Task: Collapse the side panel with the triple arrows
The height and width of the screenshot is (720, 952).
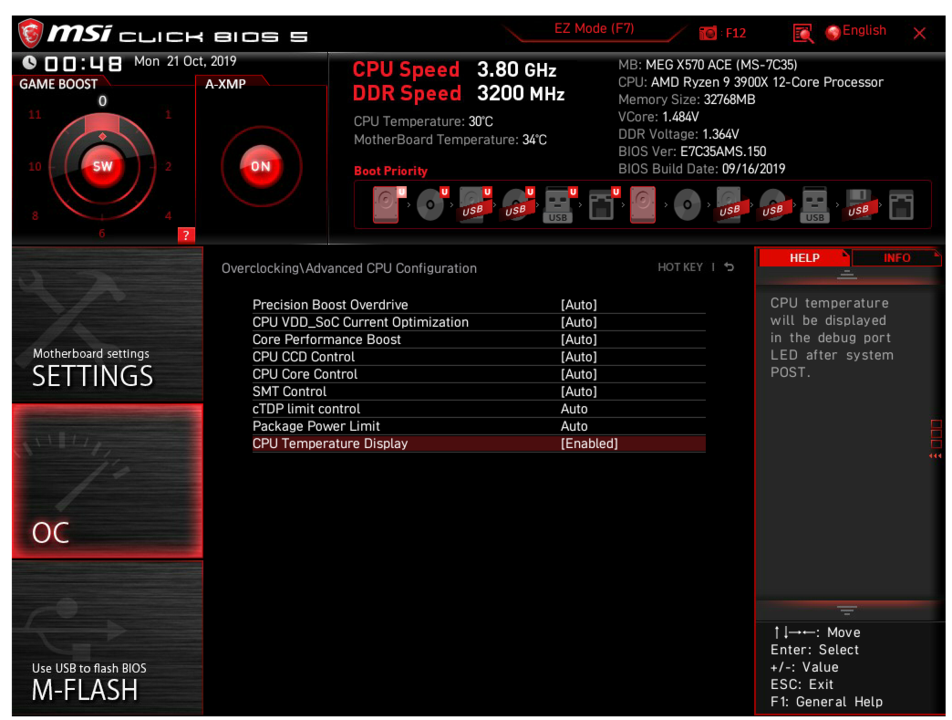Action: [935, 455]
